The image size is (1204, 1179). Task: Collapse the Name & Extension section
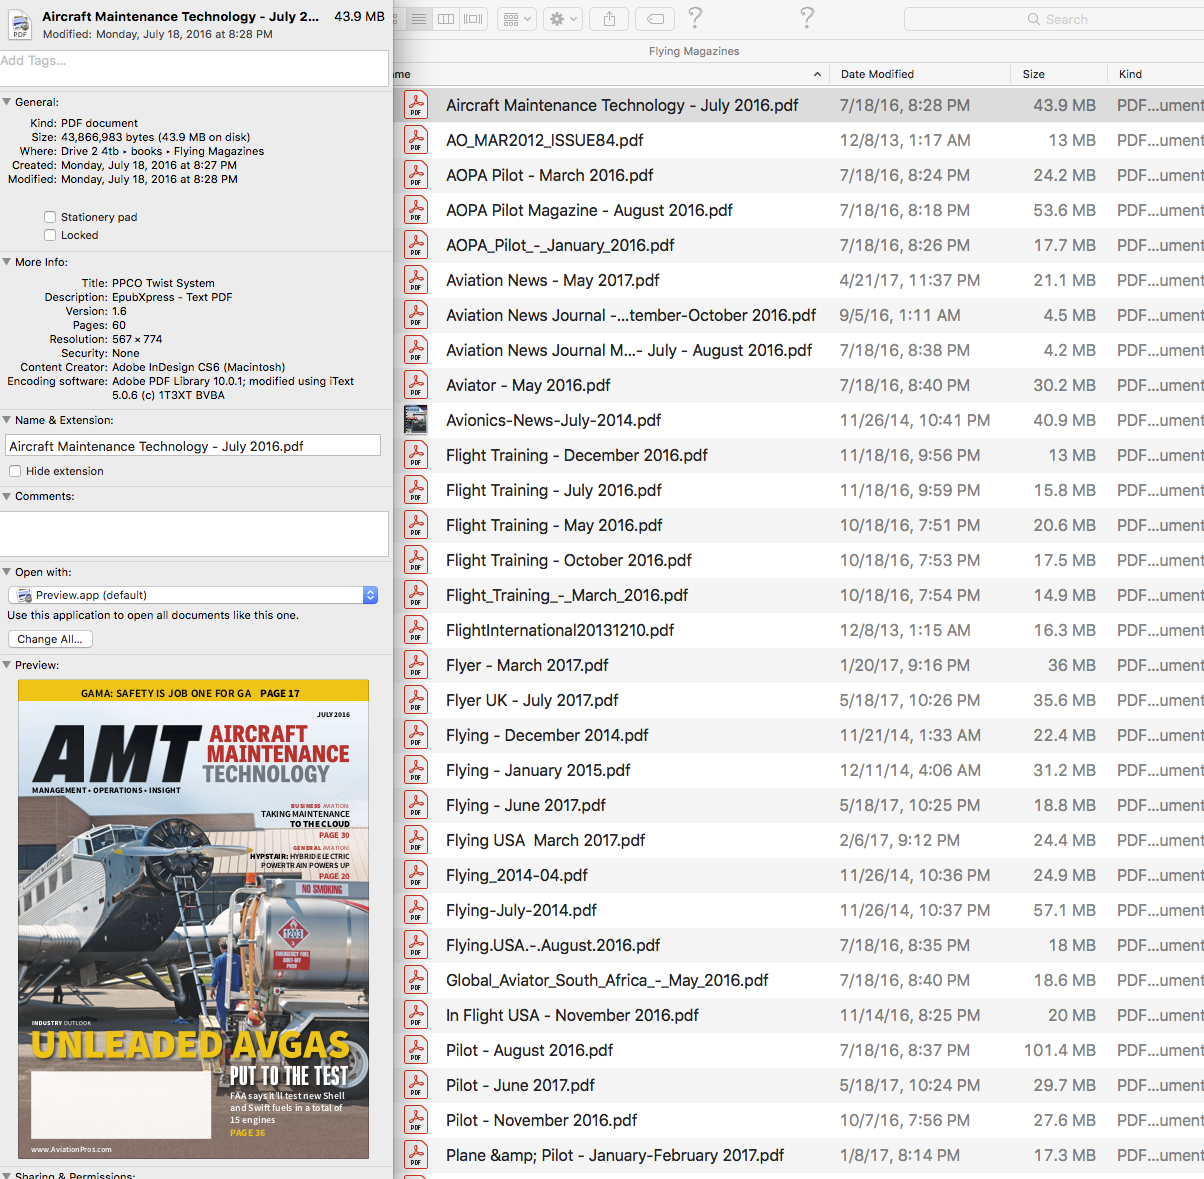tap(7, 420)
